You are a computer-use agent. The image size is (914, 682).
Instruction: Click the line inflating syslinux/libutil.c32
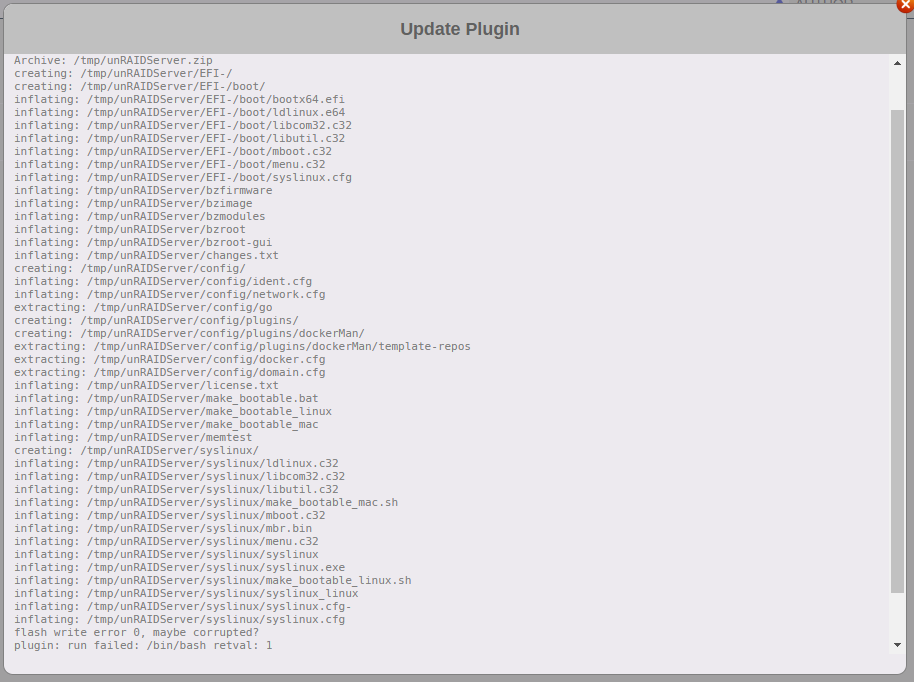pyautogui.click(x=177, y=490)
